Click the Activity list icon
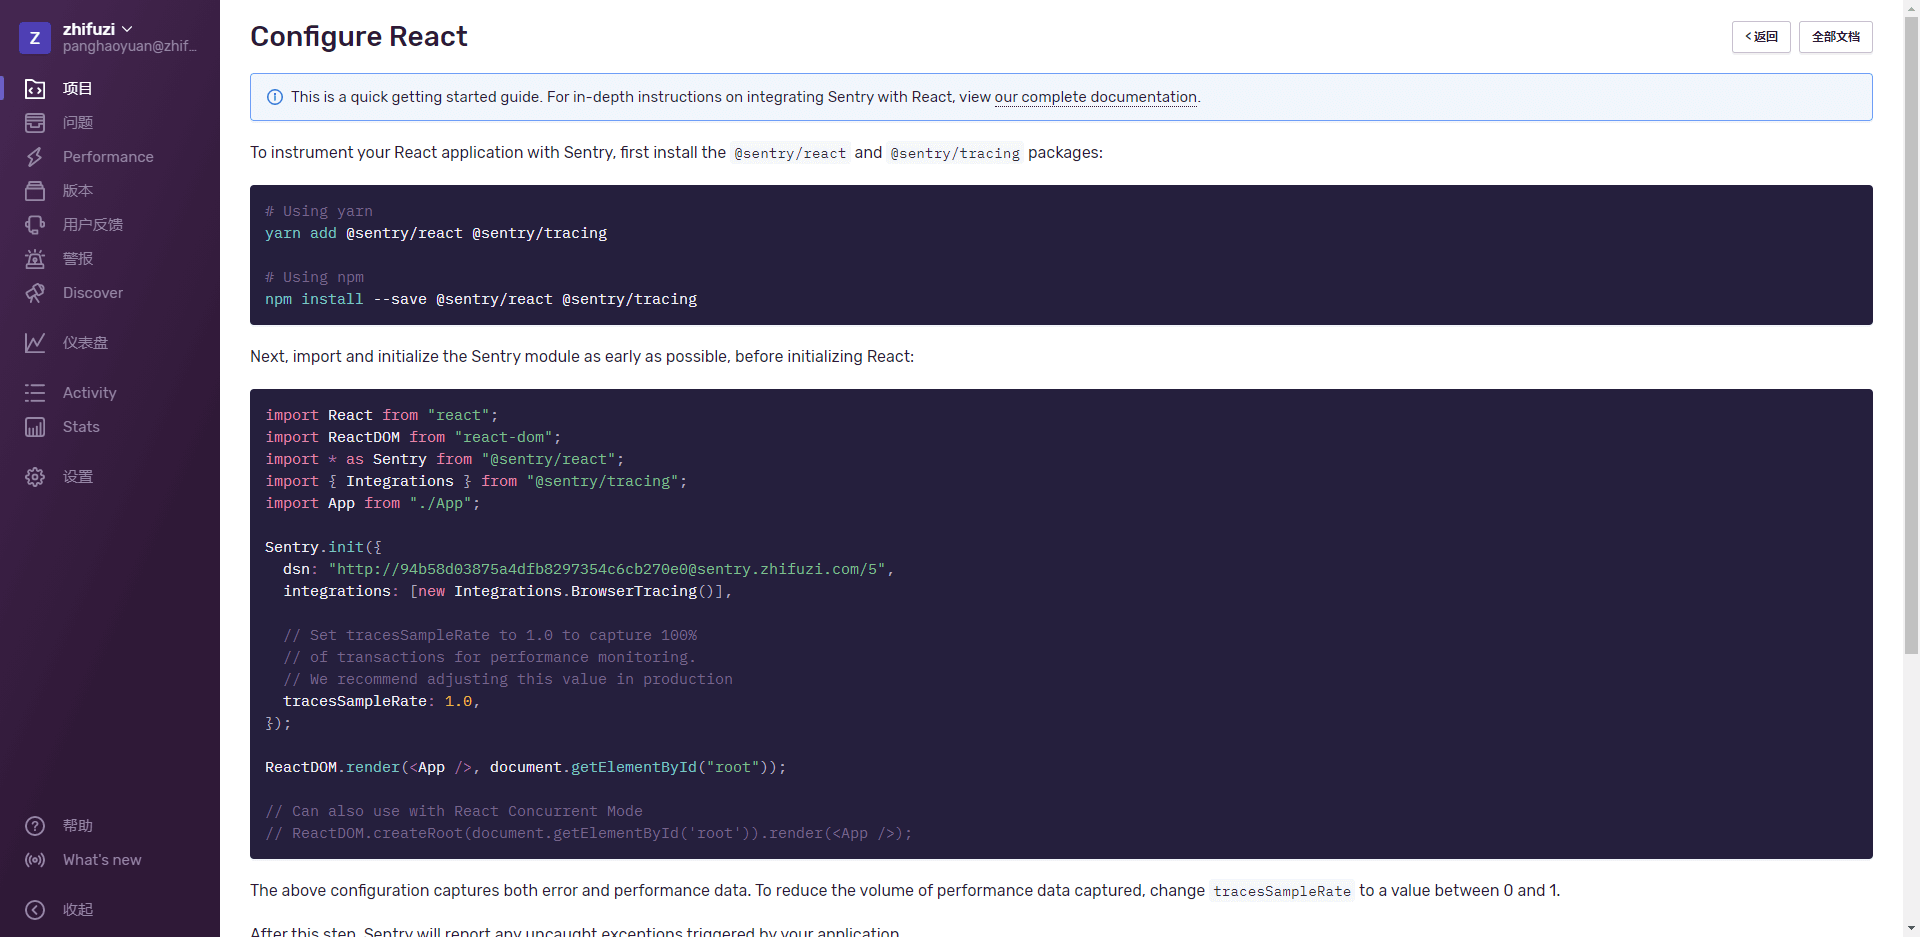 coord(35,393)
